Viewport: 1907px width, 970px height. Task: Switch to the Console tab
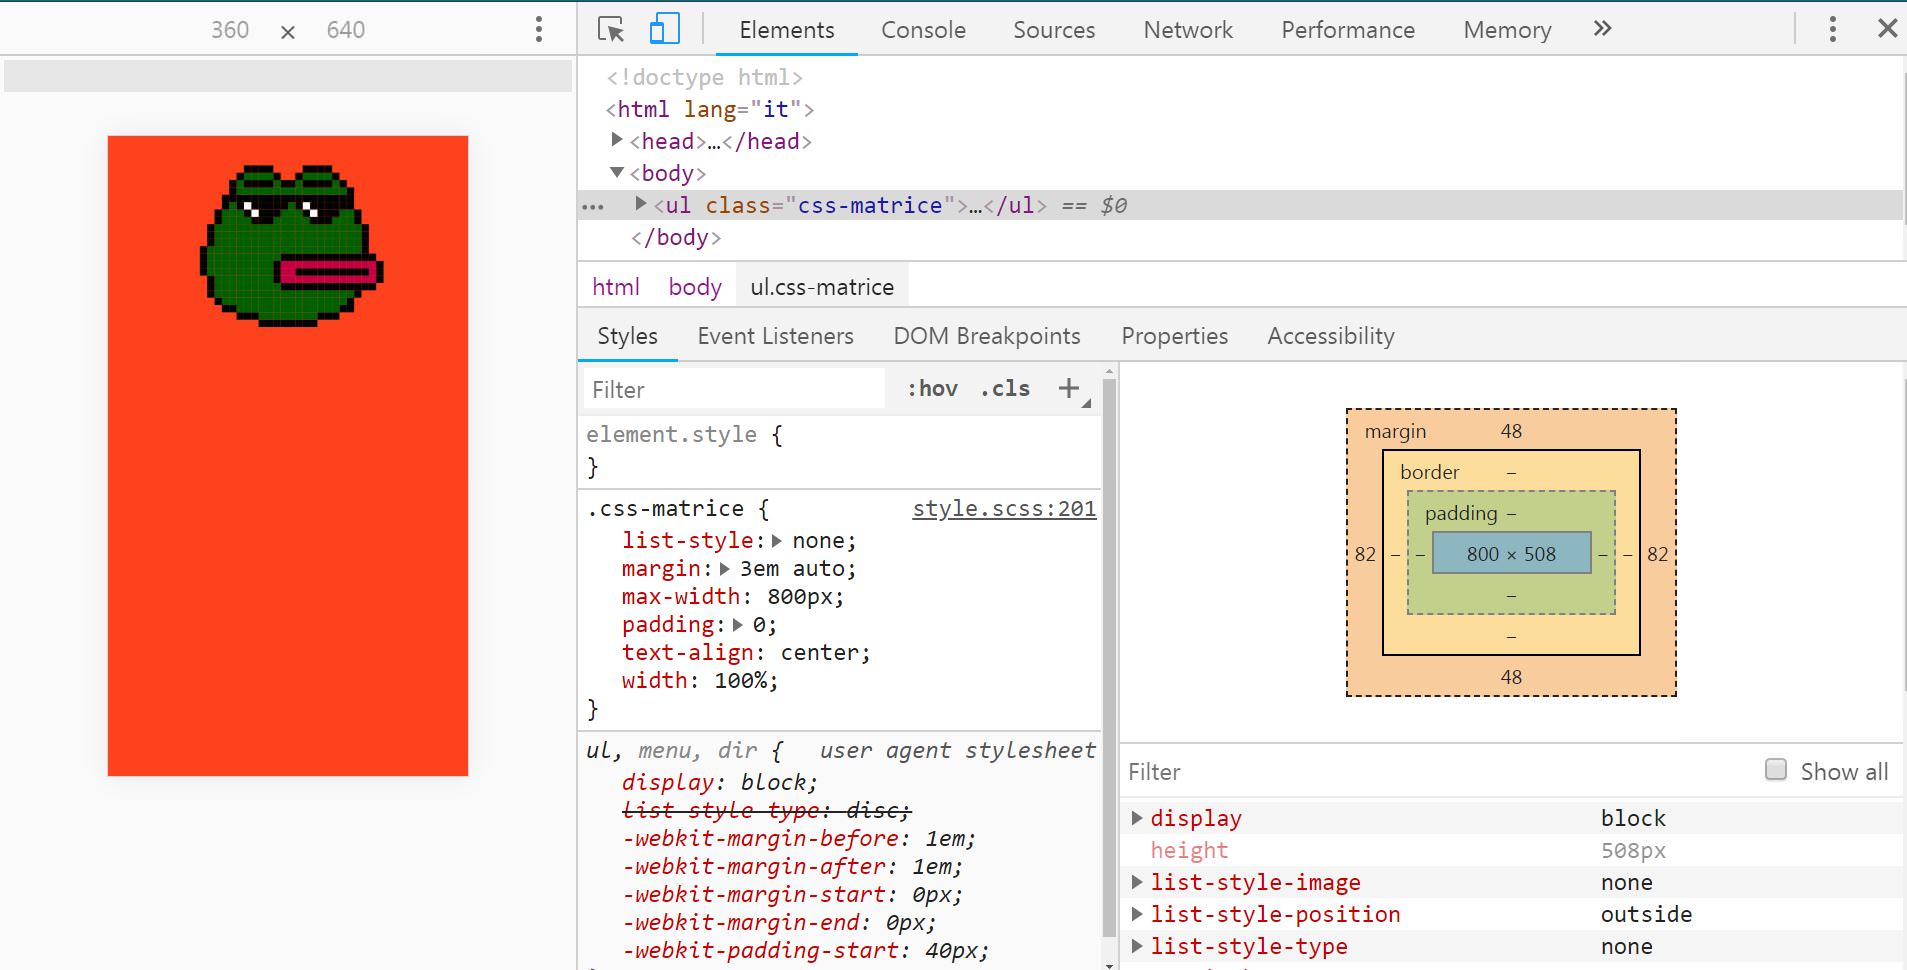pyautogui.click(x=923, y=30)
